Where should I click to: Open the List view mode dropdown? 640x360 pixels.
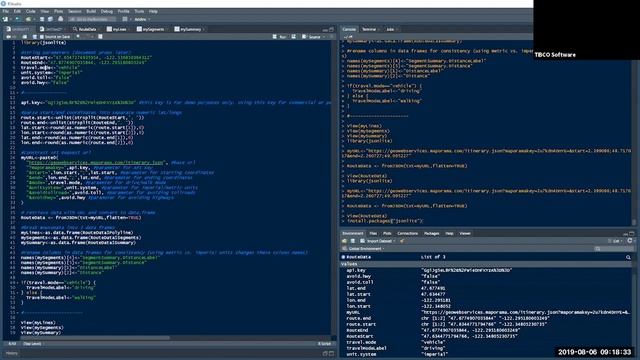pos(615,241)
